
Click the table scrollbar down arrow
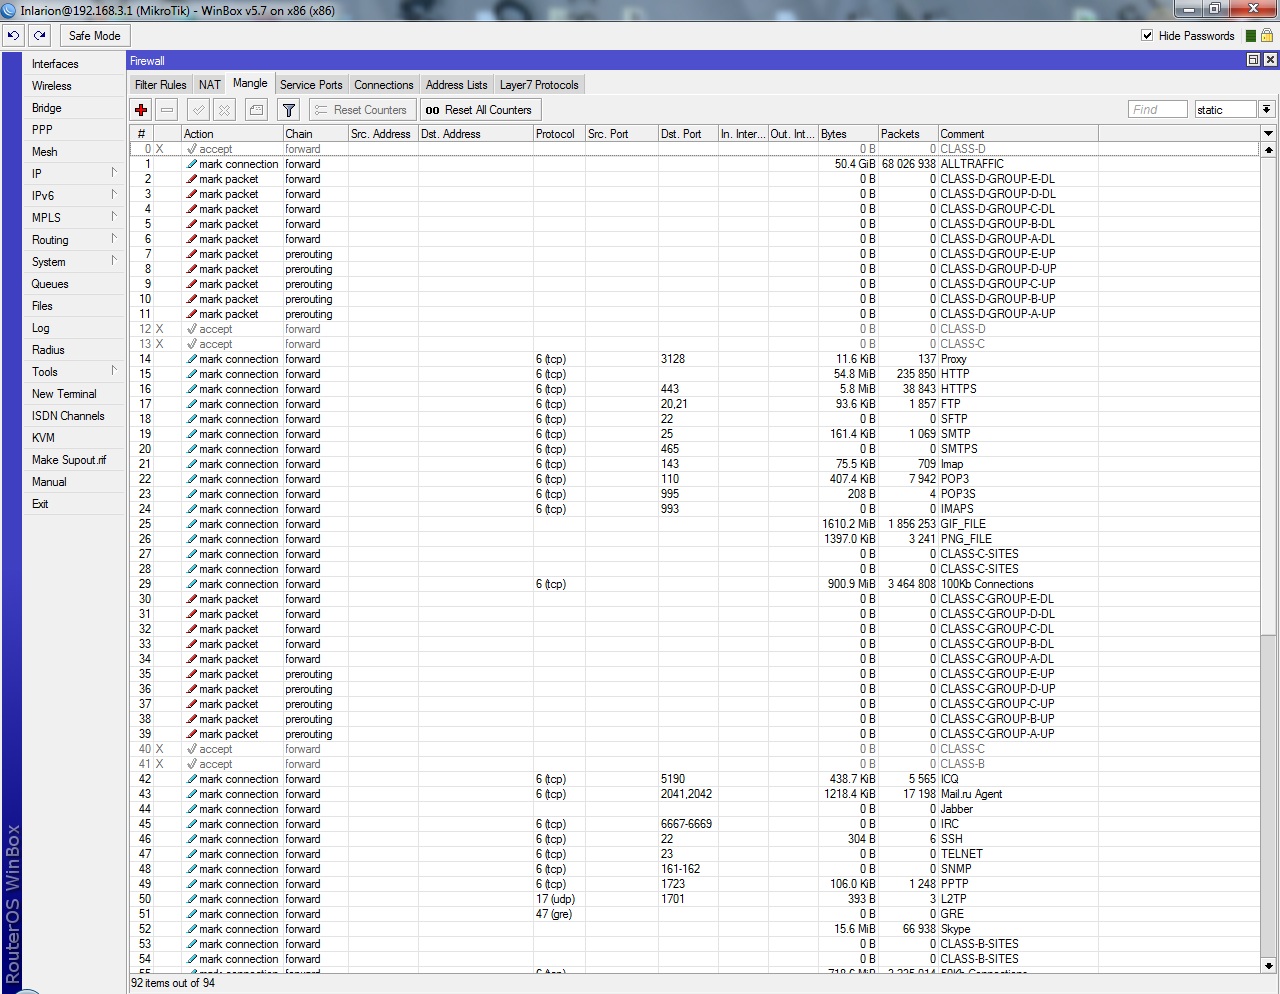(x=1268, y=966)
